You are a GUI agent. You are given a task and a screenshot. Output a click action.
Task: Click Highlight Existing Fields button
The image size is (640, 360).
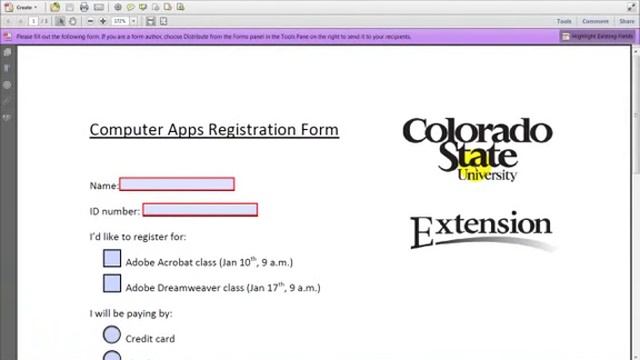click(x=598, y=36)
